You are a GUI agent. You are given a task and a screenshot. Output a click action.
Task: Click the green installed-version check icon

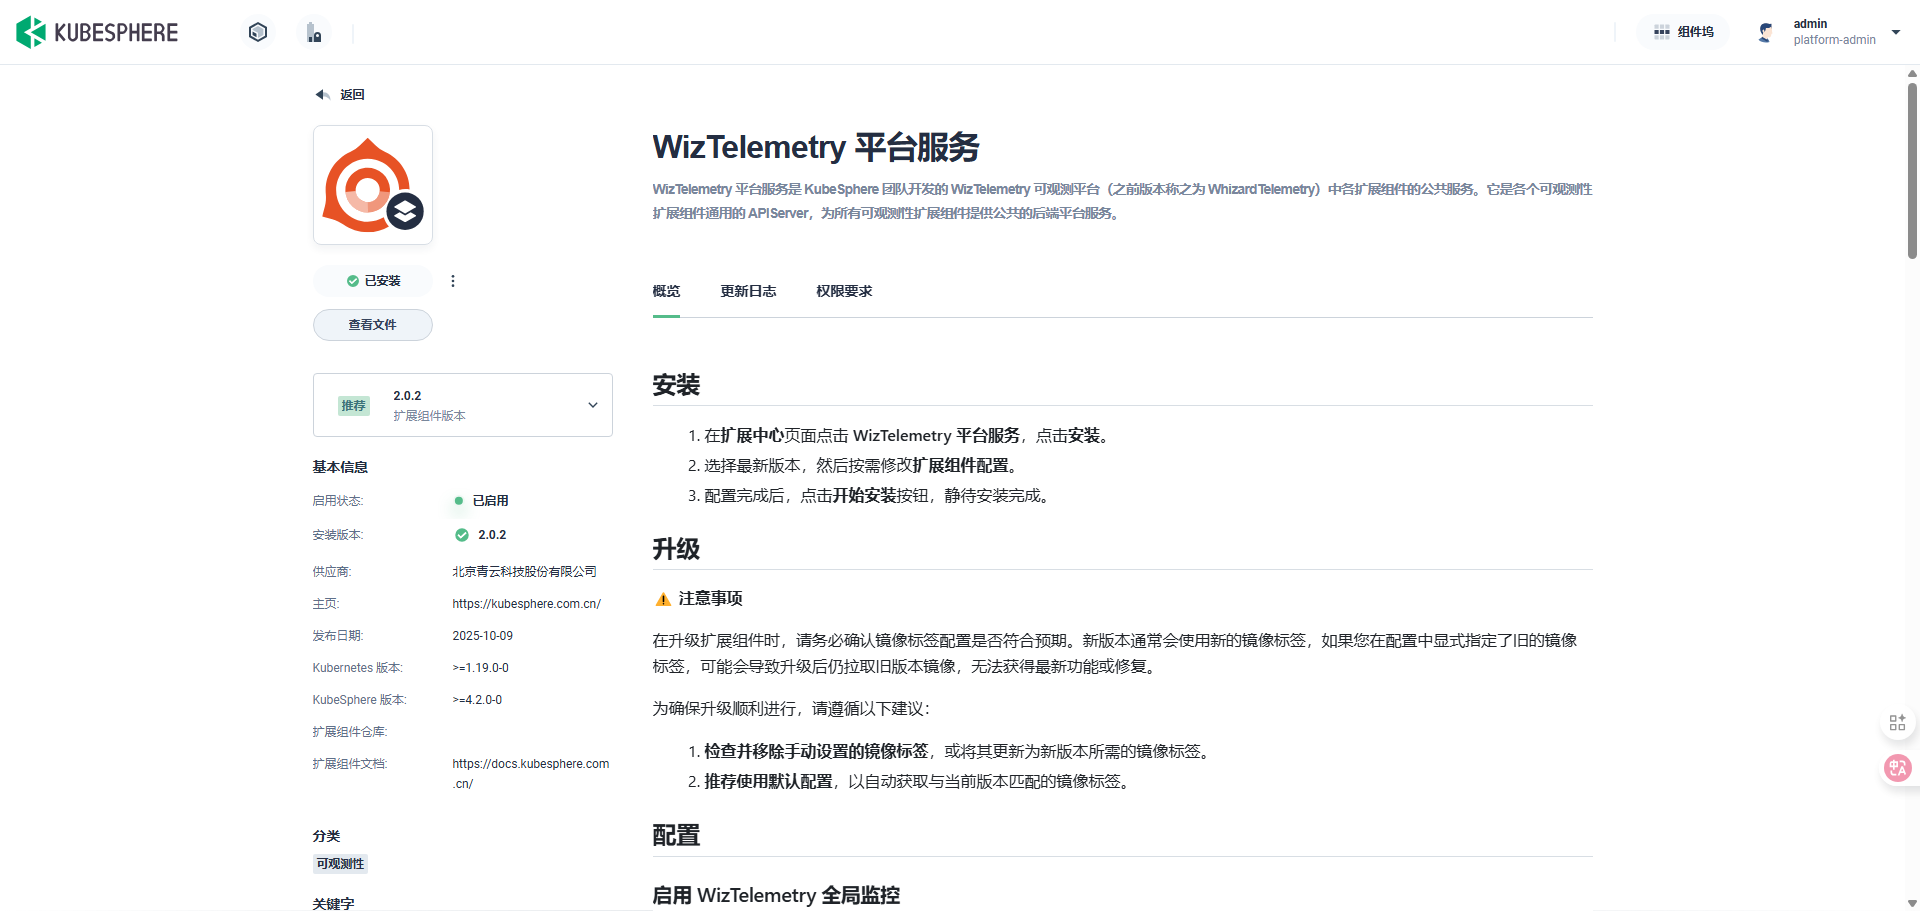click(x=462, y=535)
